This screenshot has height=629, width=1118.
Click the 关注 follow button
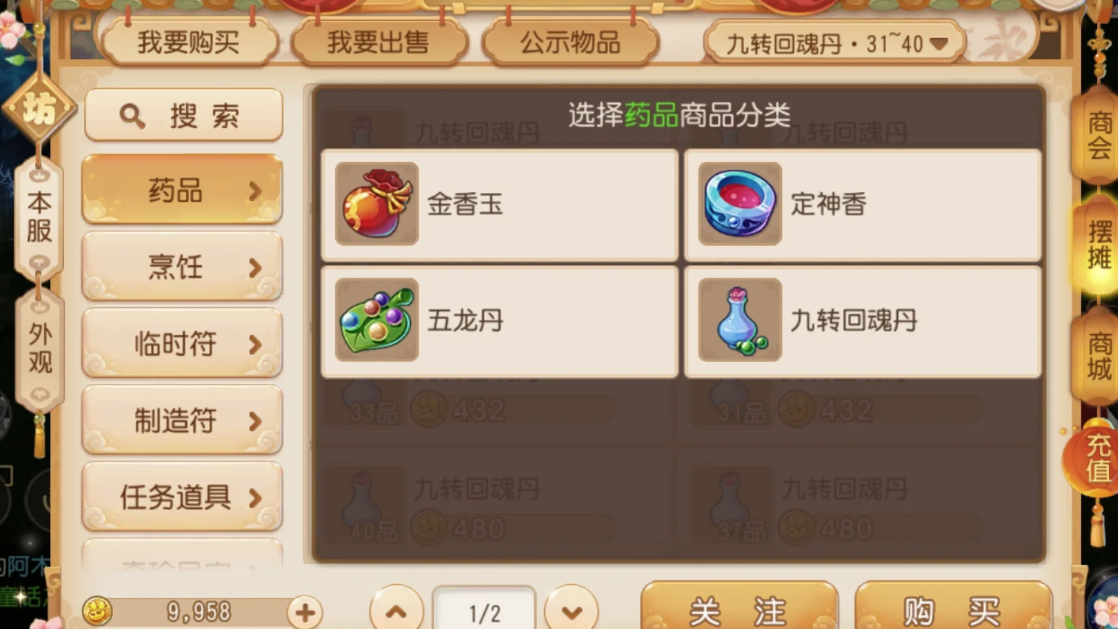739,609
